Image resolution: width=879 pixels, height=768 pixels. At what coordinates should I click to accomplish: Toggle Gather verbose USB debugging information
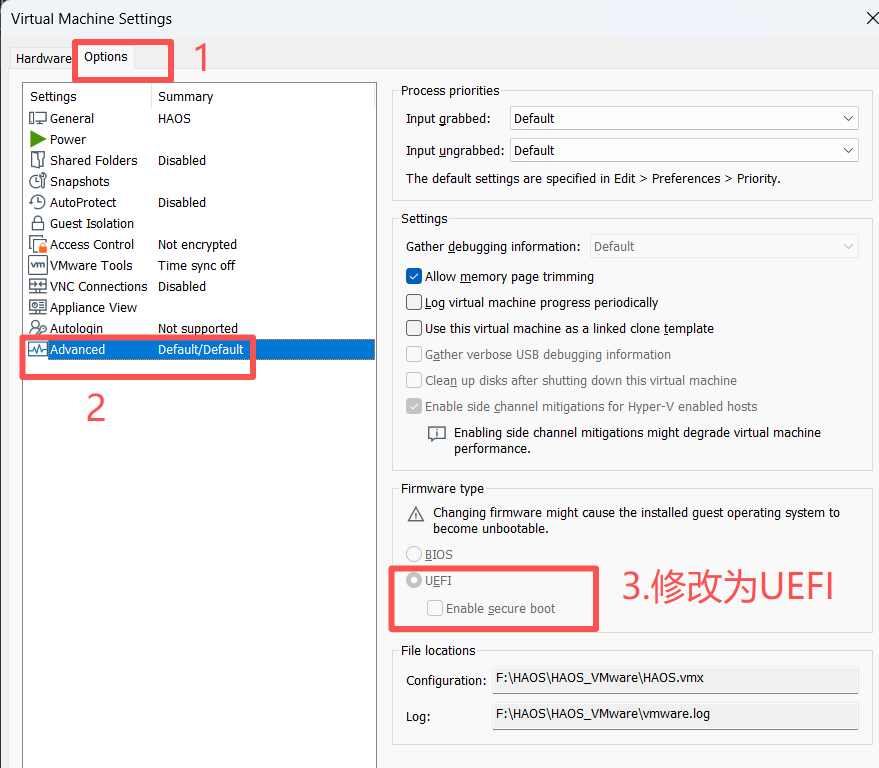[x=414, y=354]
